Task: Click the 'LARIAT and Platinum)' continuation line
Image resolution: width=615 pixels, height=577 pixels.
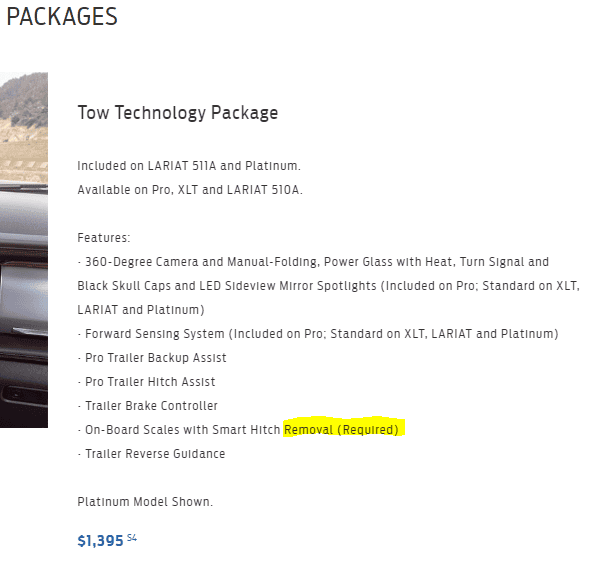Action: point(141,310)
